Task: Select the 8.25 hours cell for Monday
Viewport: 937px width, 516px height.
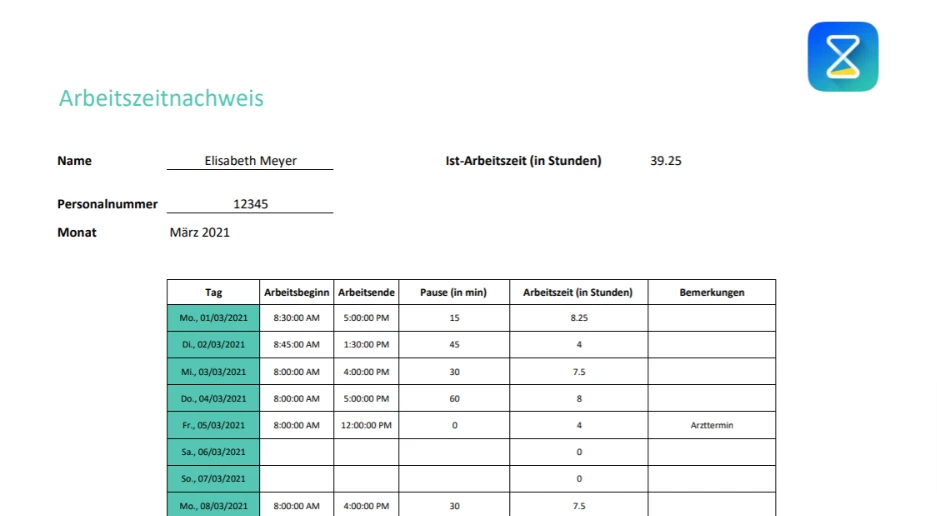Action: [578, 318]
